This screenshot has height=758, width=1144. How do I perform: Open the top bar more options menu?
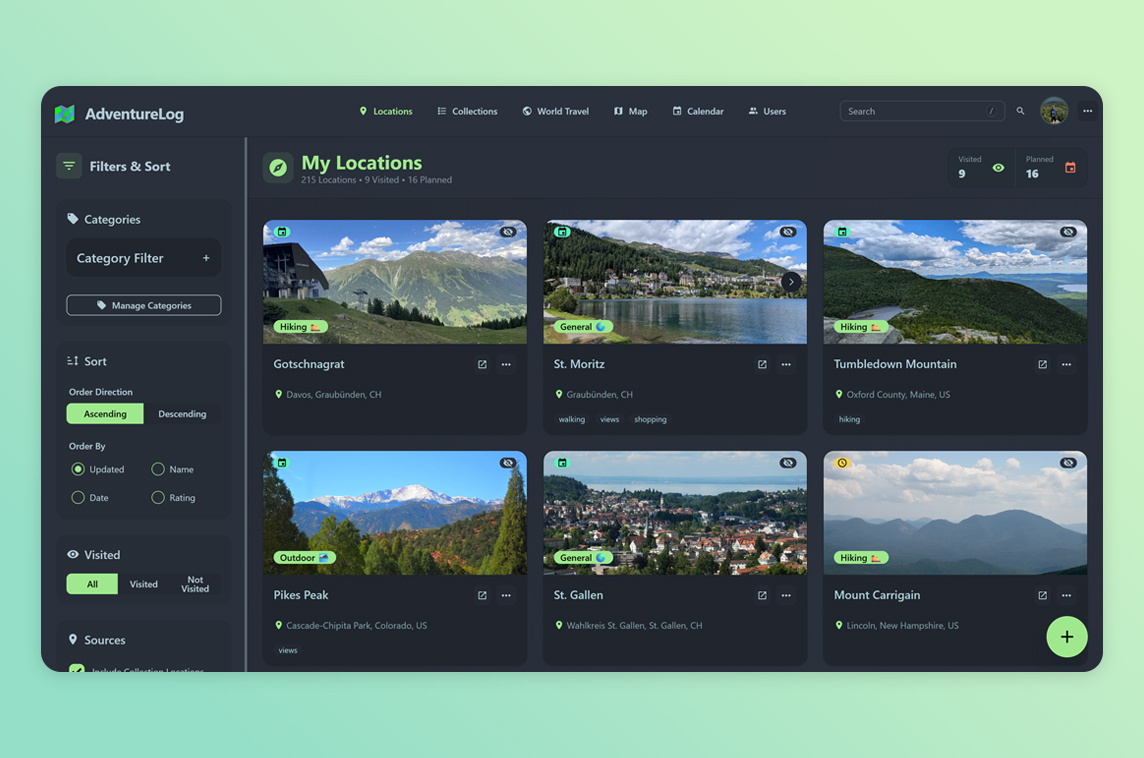pos(1087,111)
